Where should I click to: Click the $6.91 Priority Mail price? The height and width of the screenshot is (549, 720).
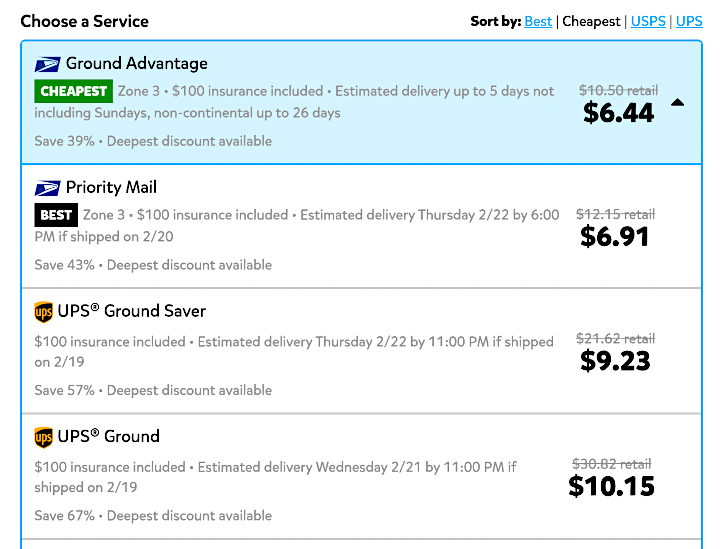[614, 236]
